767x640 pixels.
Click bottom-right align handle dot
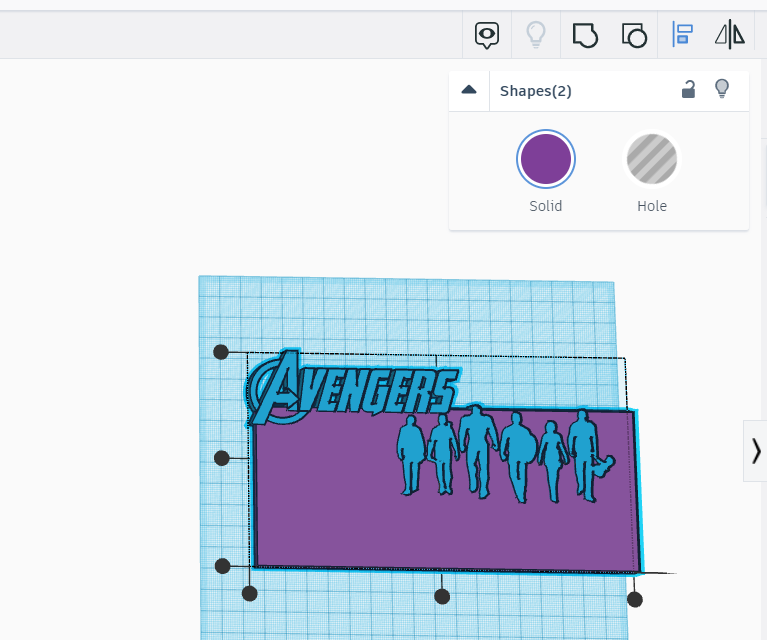[635, 599]
